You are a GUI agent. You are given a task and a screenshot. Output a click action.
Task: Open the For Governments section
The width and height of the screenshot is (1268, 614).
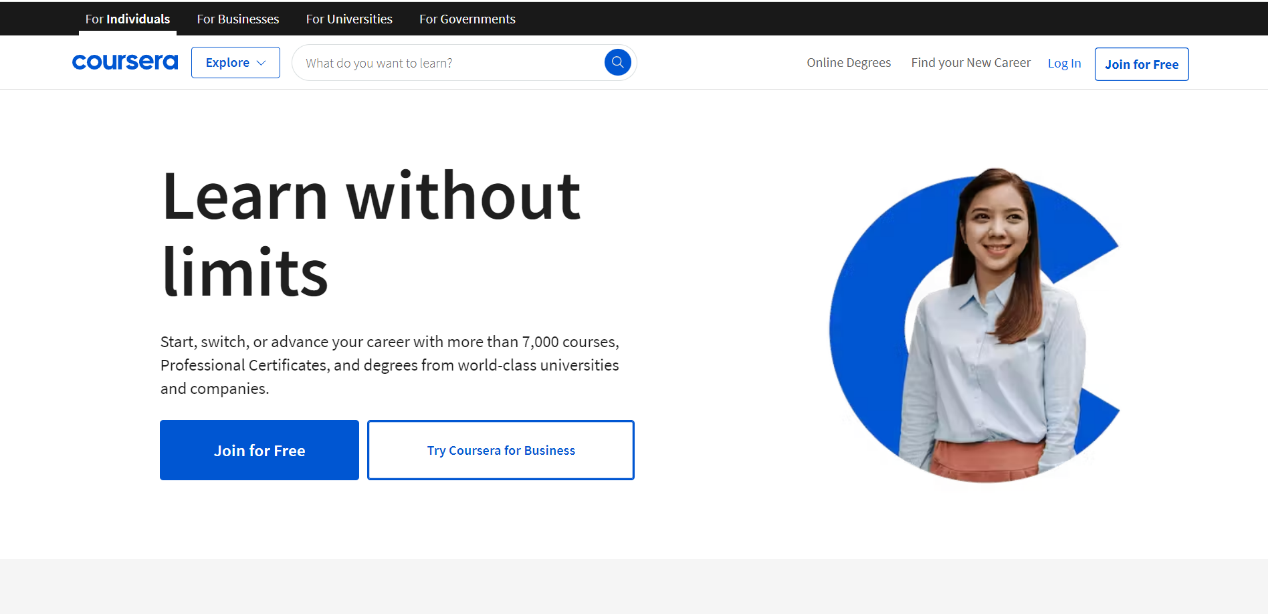coord(467,18)
